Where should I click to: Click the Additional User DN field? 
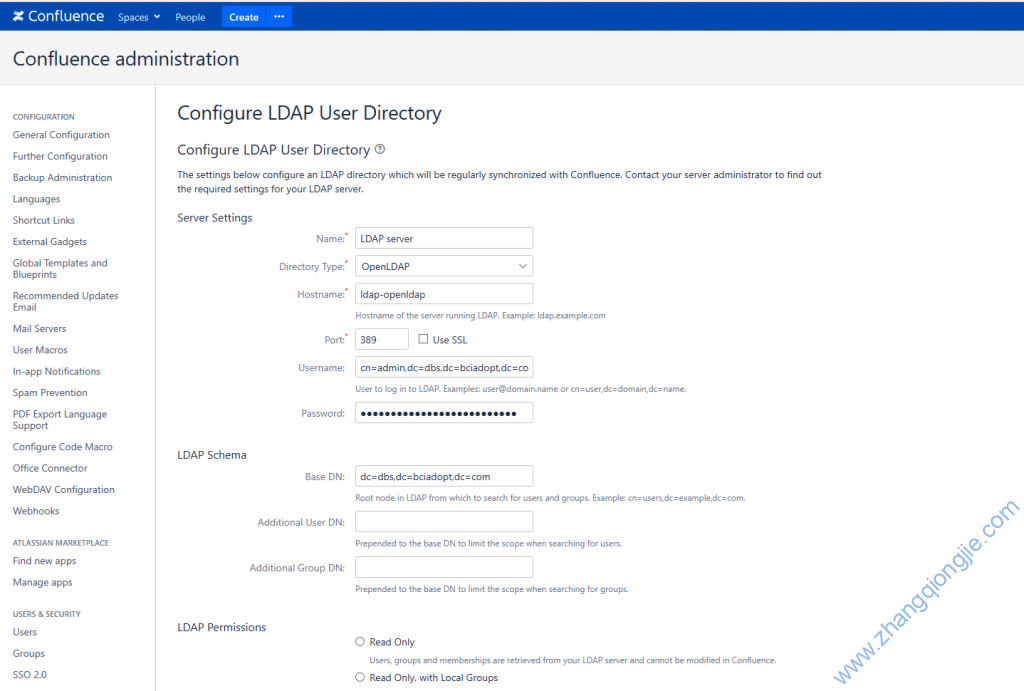click(x=443, y=522)
